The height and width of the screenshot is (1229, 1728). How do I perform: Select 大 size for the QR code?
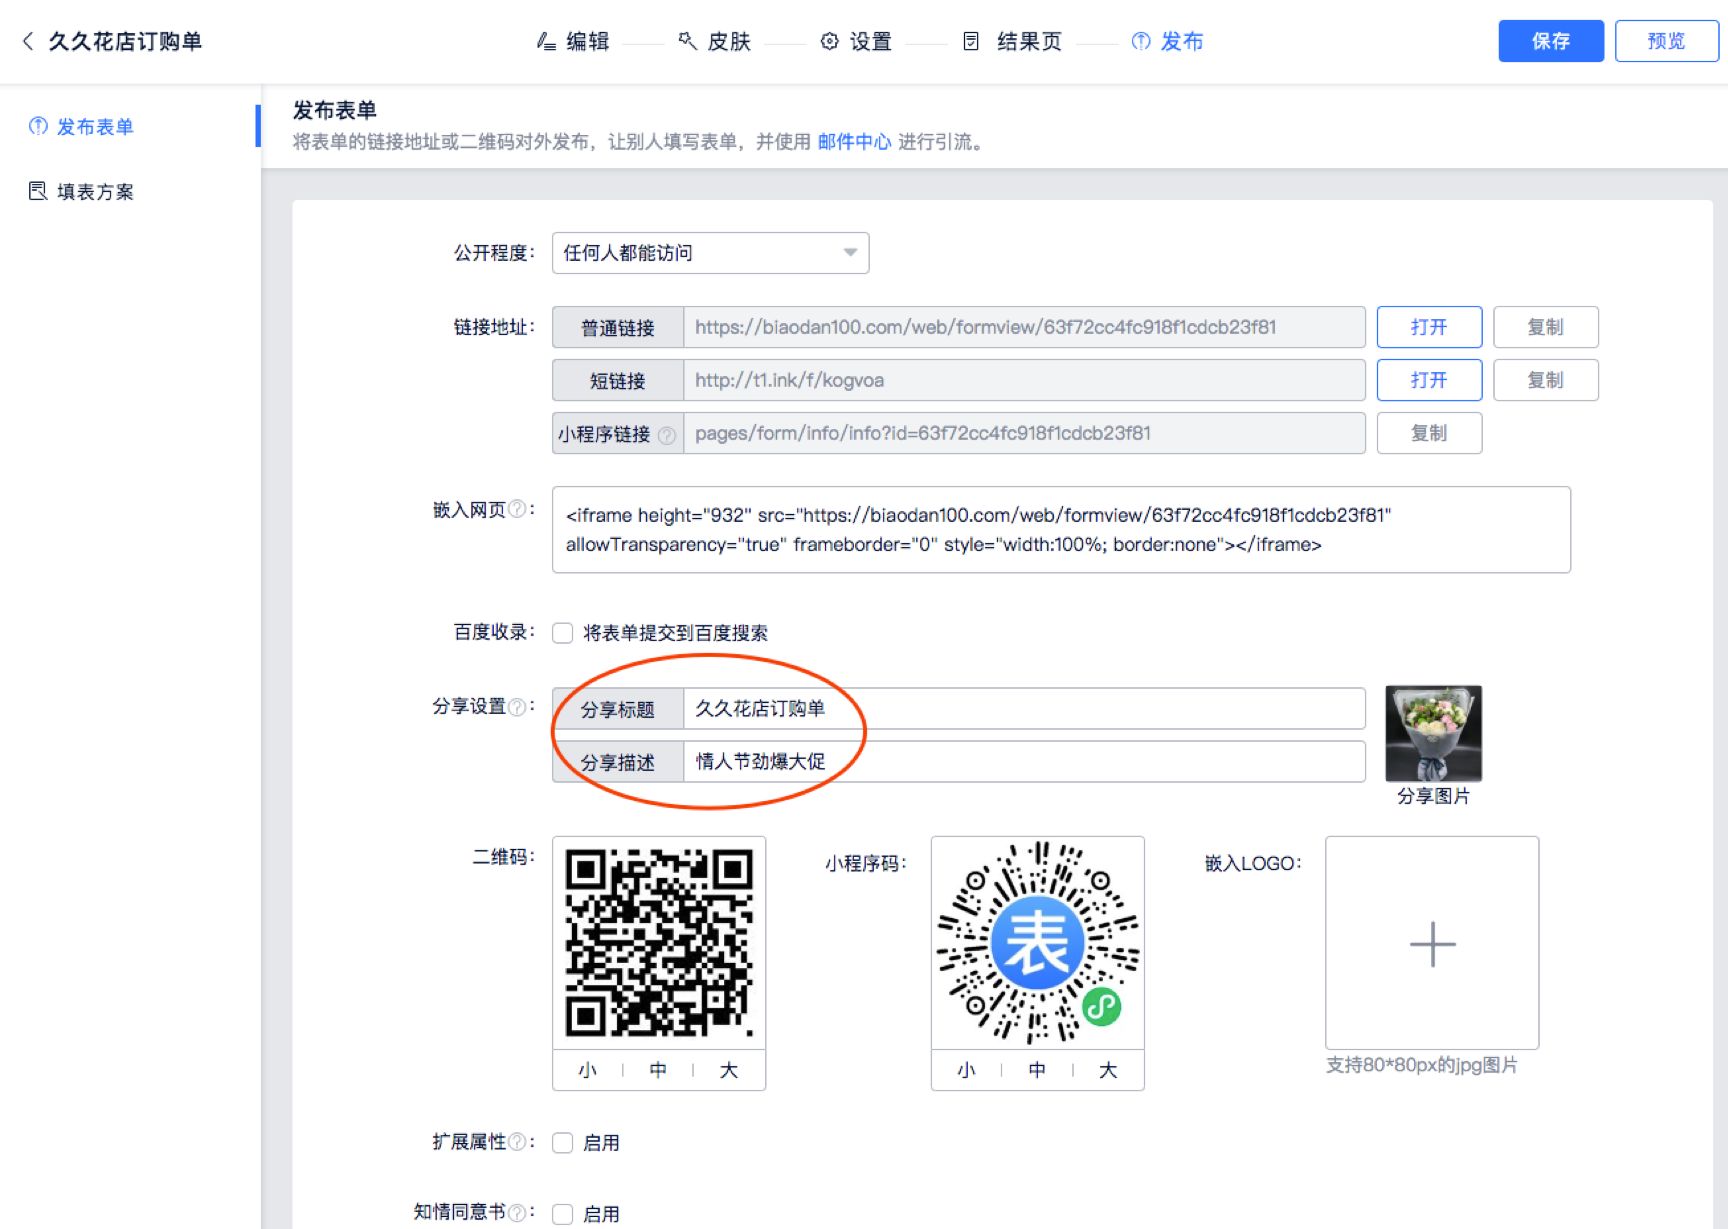click(x=729, y=1069)
